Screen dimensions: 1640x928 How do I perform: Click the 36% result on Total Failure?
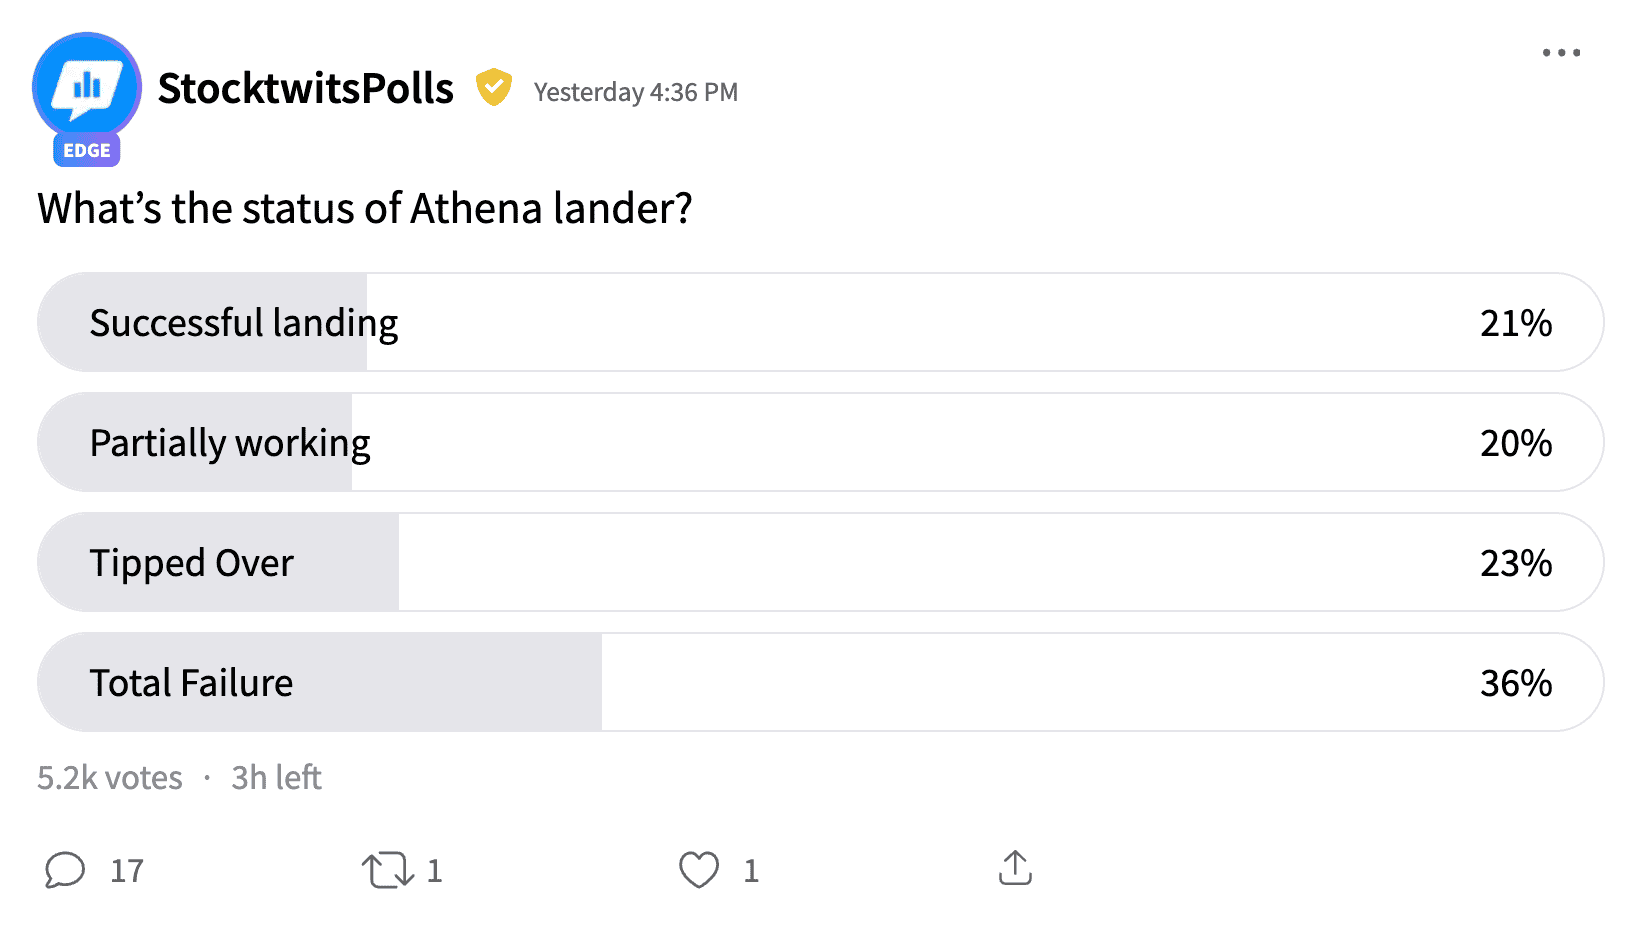point(1516,683)
